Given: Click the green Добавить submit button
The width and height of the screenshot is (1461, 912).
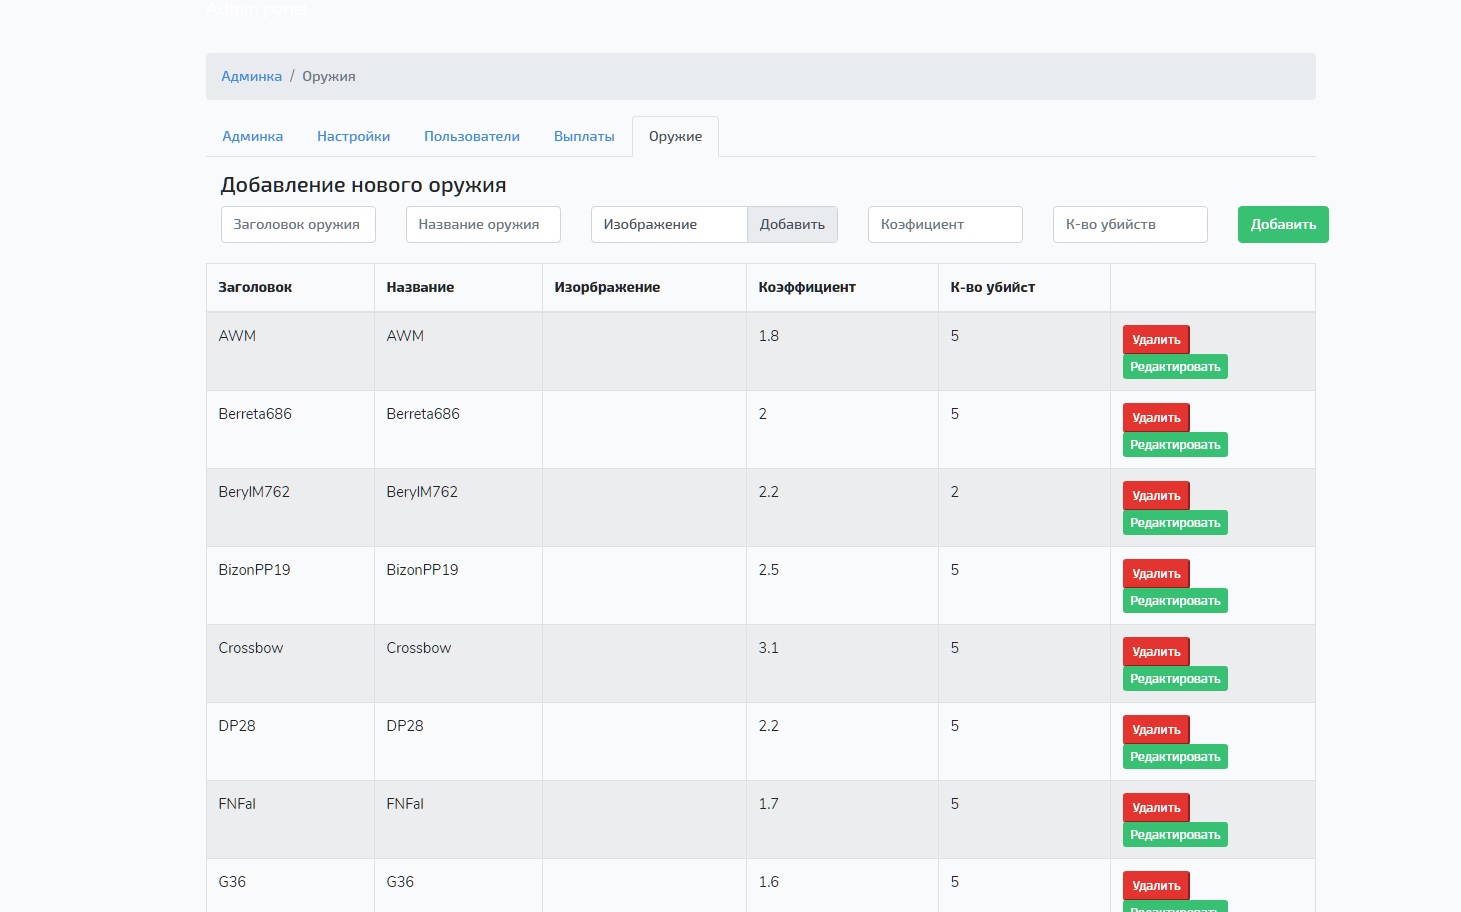Looking at the screenshot, I should coord(1283,224).
